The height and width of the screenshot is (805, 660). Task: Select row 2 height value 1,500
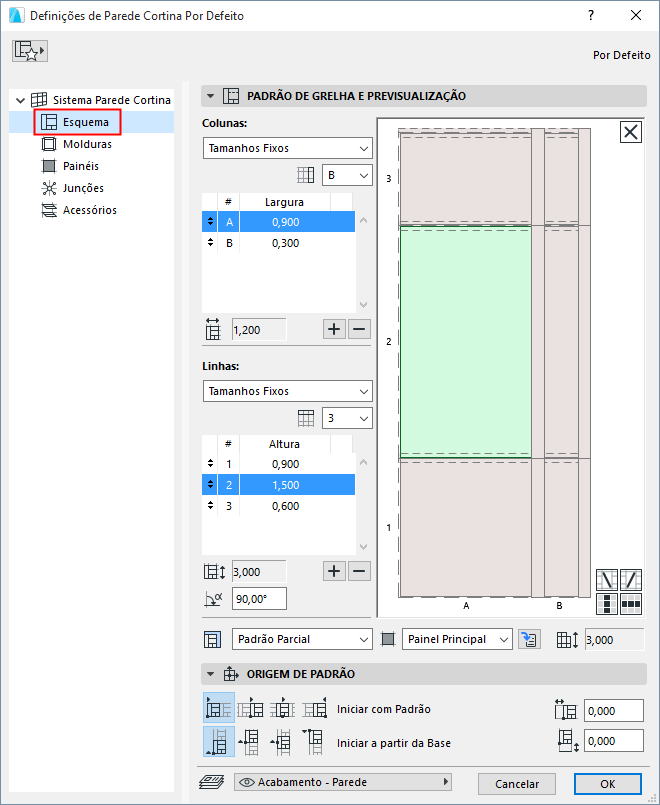285,485
